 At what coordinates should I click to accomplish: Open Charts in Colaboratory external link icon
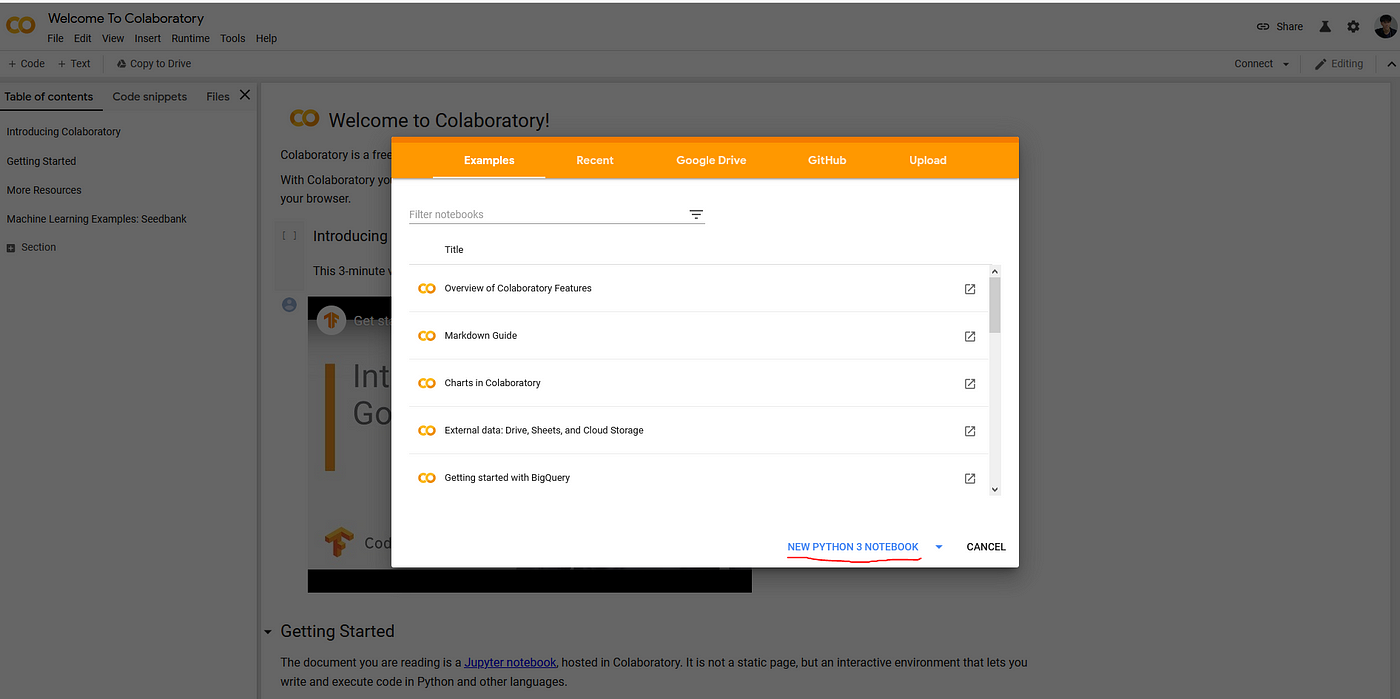(969, 384)
